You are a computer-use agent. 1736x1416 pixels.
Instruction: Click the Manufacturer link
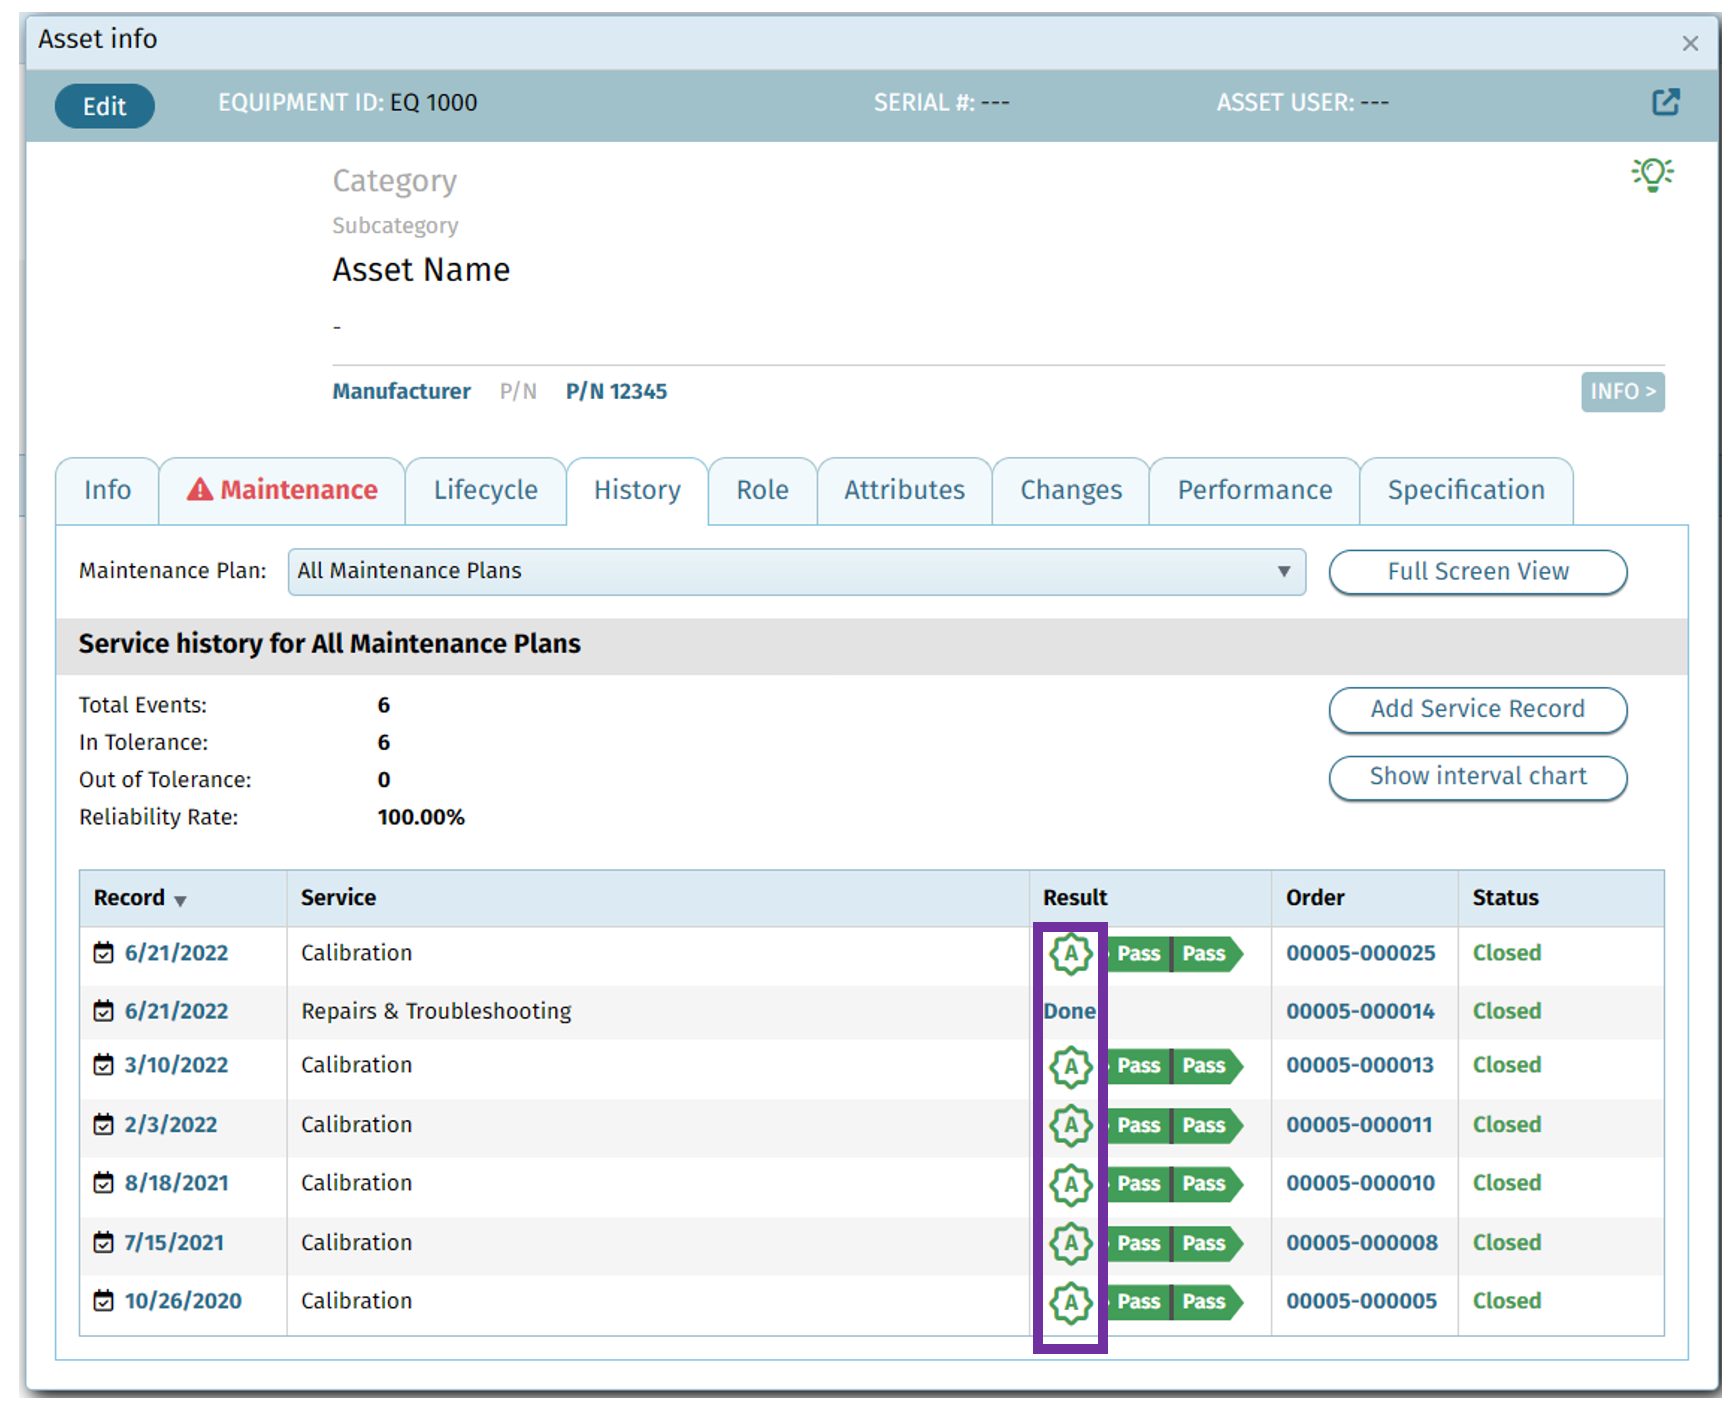tap(401, 391)
